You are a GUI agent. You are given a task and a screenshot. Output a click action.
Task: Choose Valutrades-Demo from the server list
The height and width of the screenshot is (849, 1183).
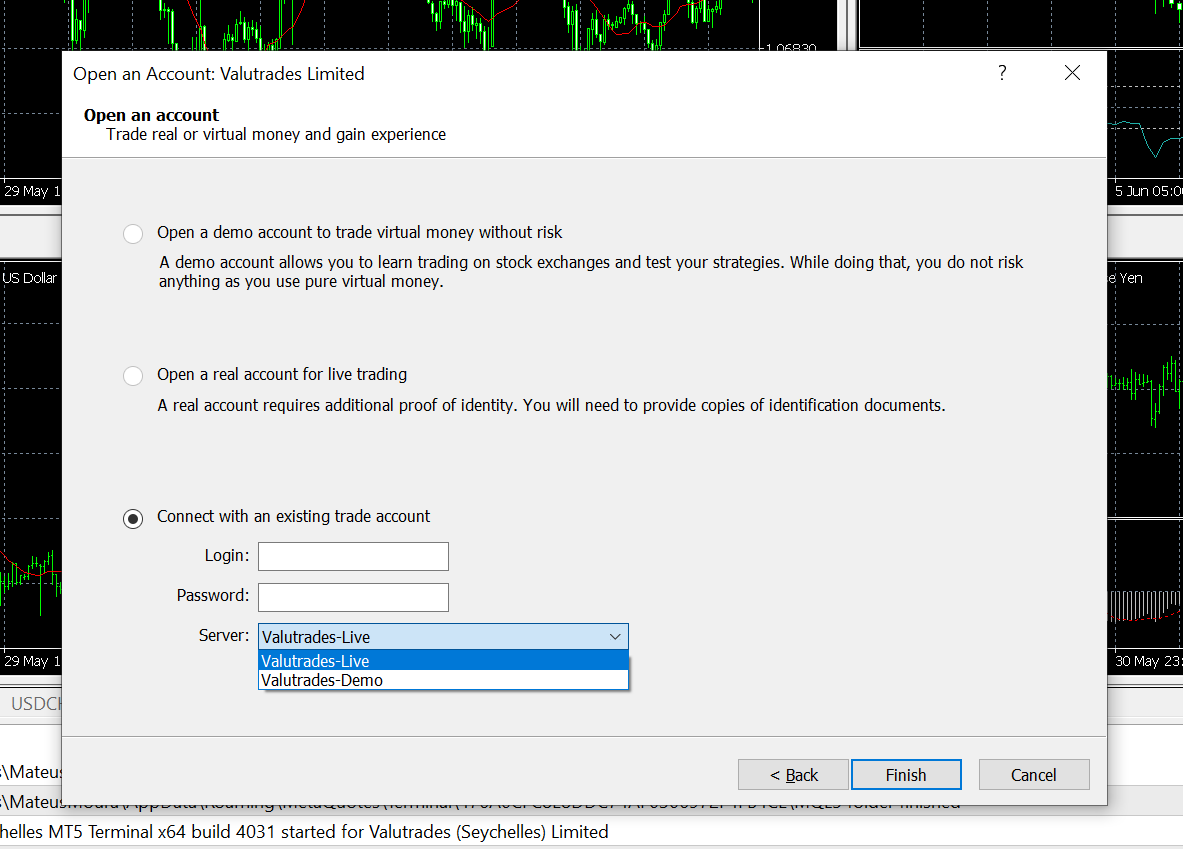coord(443,680)
